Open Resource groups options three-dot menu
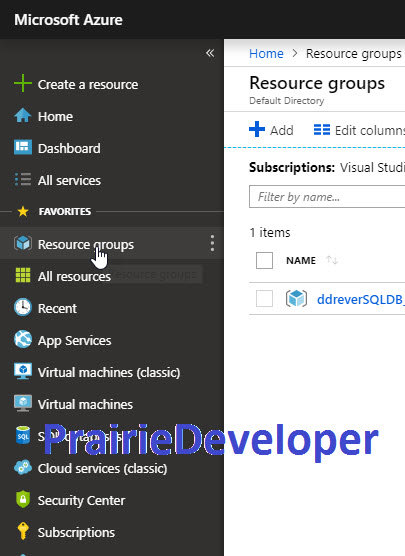The width and height of the screenshot is (405, 556). (212, 243)
